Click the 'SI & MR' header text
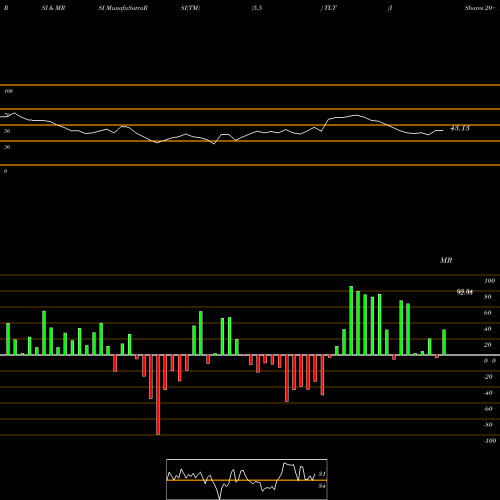The image size is (500, 500). pyautogui.click(x=53, y=8)
